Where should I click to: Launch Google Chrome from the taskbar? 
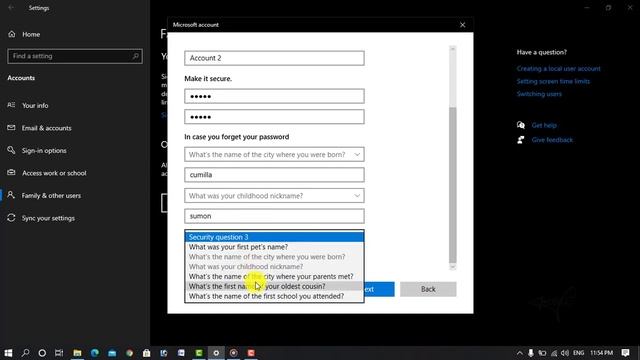129,353
